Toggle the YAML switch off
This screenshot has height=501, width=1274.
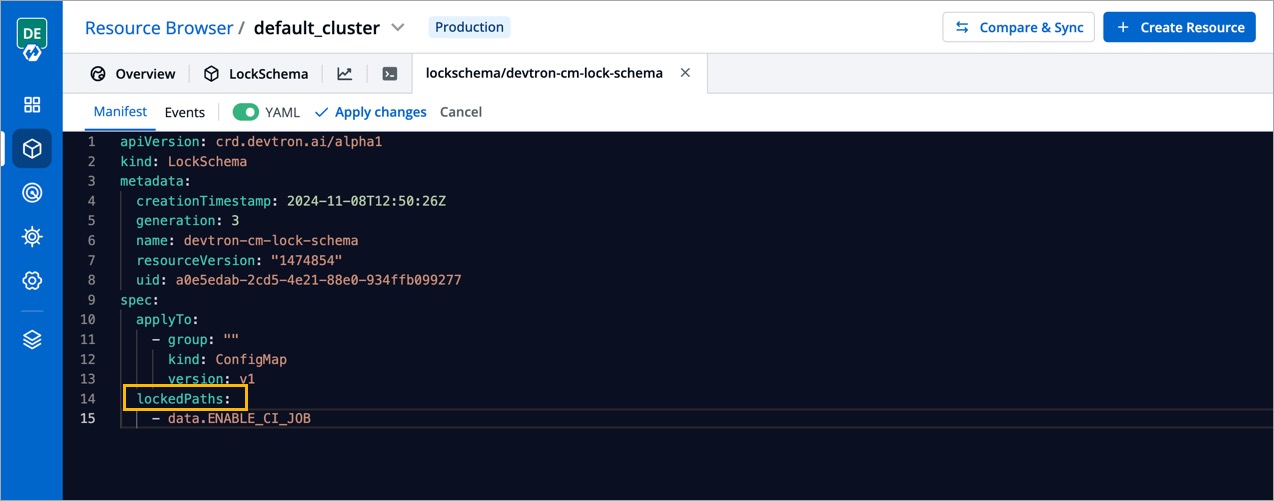[246, 112]
